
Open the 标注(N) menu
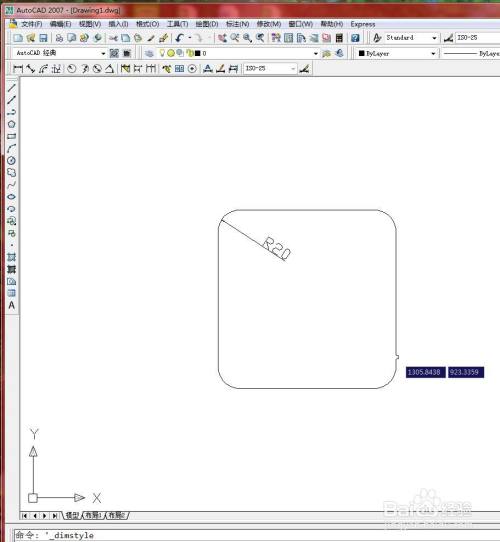point(238,24)
